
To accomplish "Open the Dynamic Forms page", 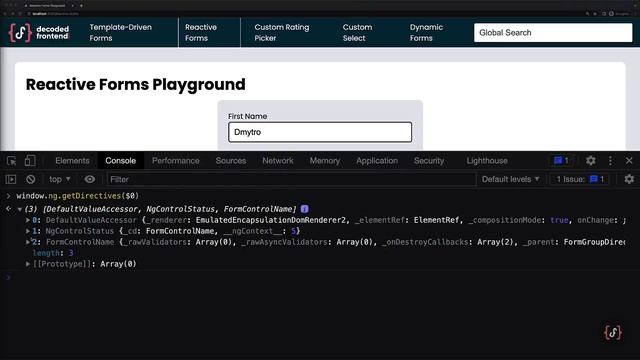I will (x=426, y=33).
